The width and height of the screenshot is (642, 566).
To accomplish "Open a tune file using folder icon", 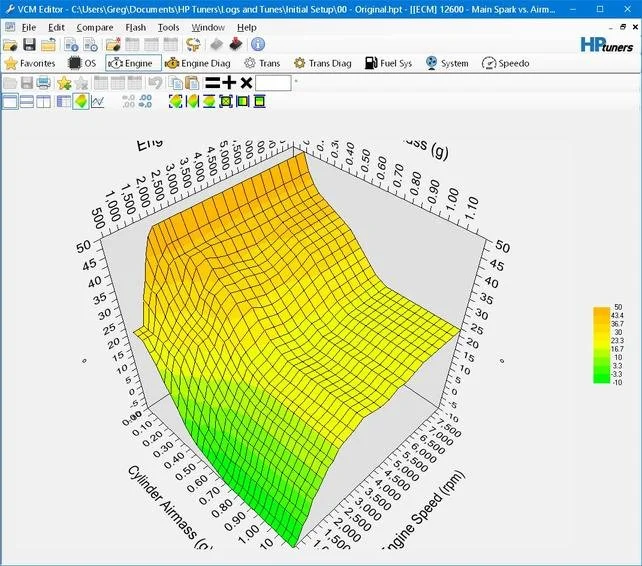I will coord(10,45).
